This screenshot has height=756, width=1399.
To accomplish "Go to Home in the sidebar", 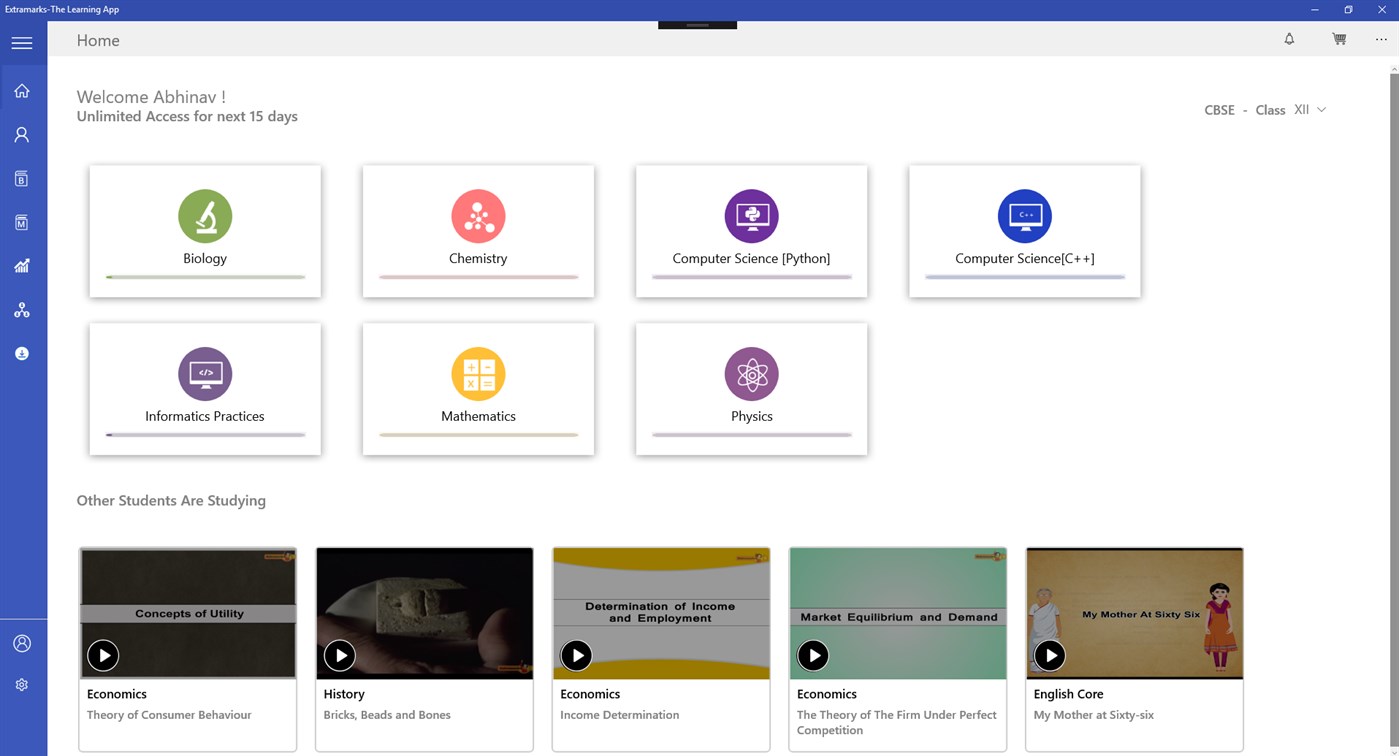I will [x=22, y=91].
